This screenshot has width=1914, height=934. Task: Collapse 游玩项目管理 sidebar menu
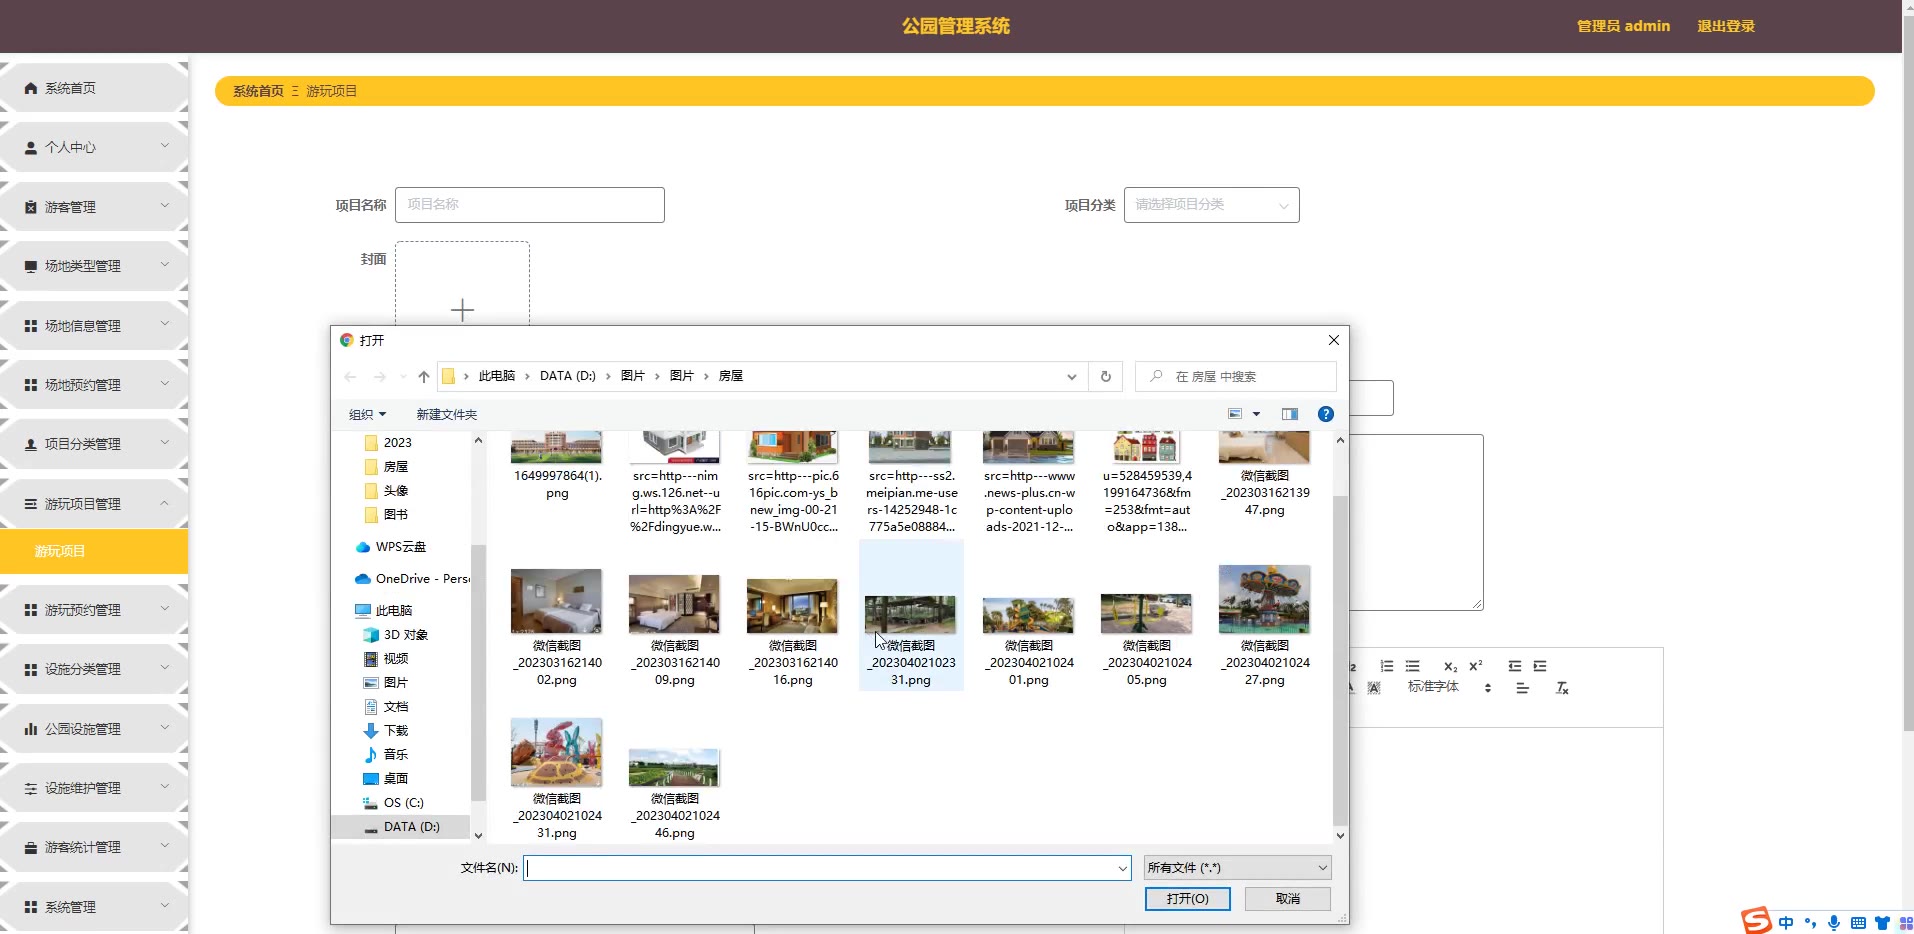pos(94,504)
